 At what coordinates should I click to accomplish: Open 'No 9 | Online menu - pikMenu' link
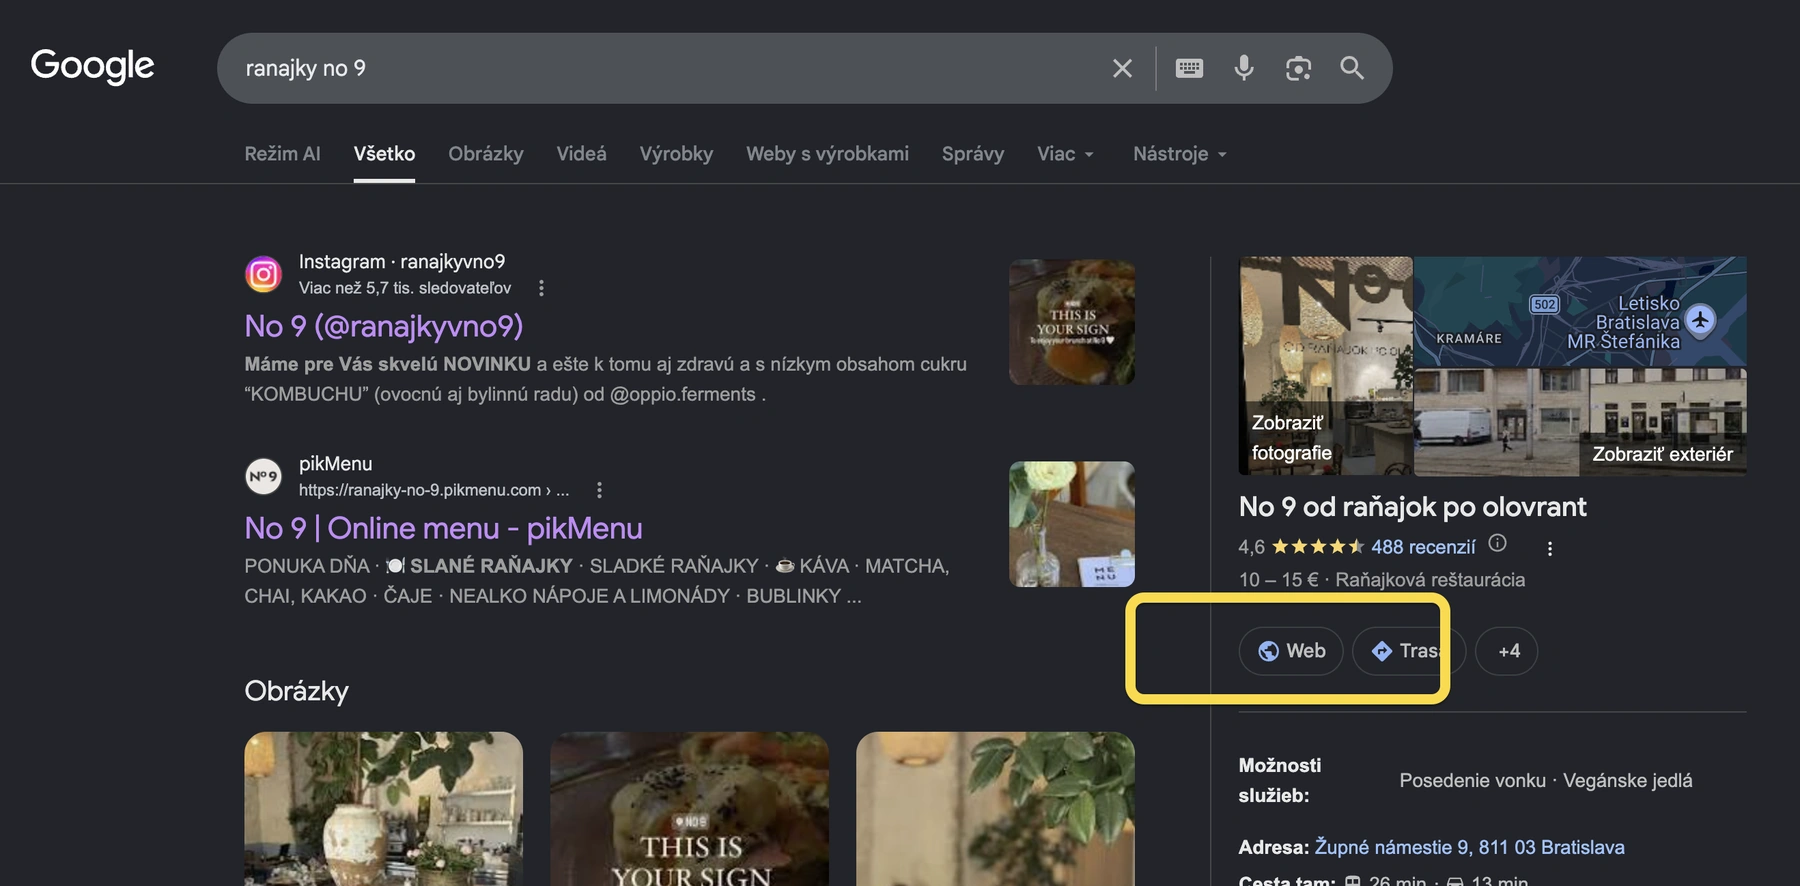point(443,528)
